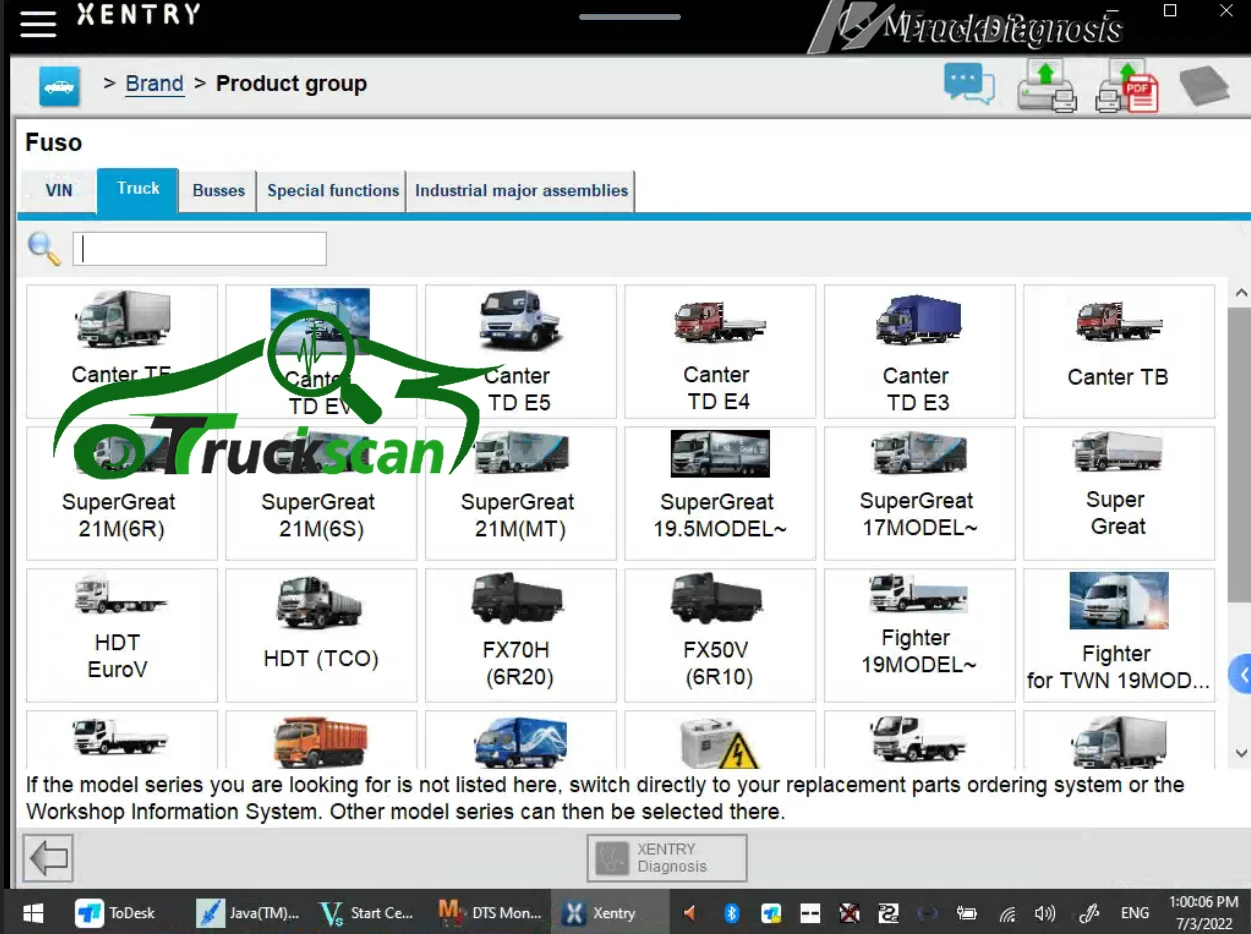The height and width of the screenshot is (934, 1251).
Task: Click the blue car vehicle icon
Action: [59, 86]
